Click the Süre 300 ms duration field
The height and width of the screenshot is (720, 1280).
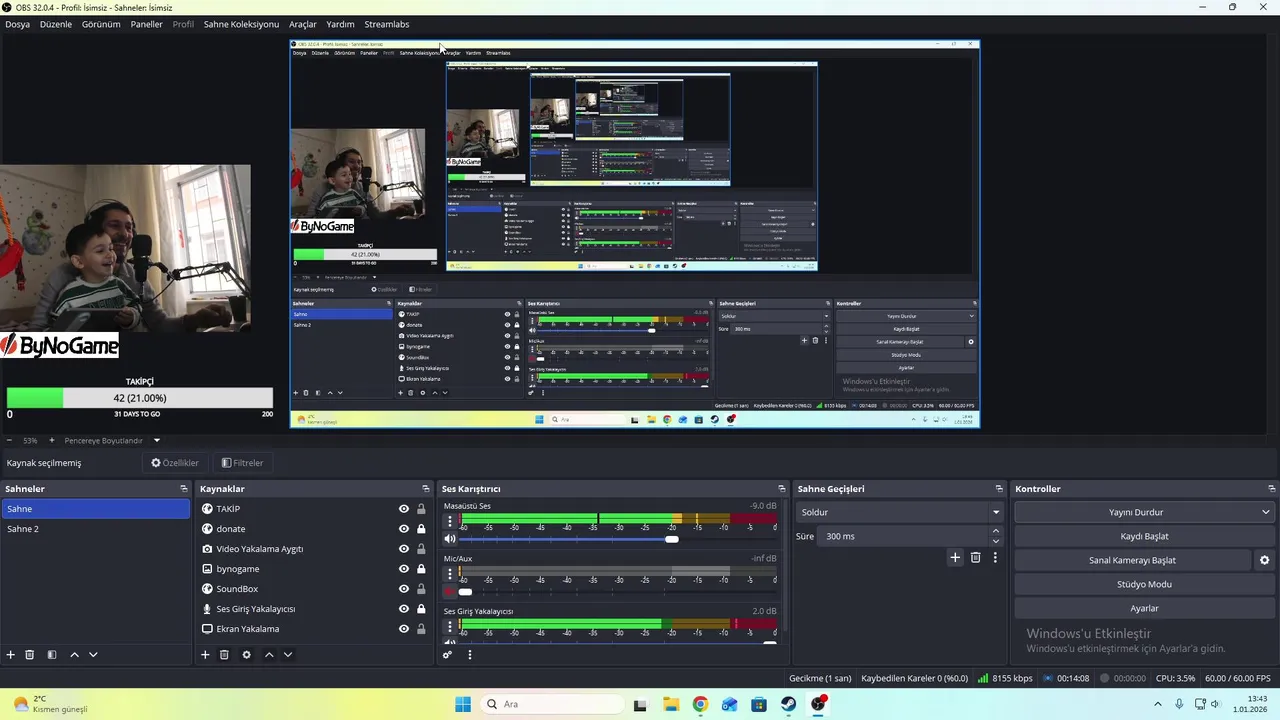[903, 536]
